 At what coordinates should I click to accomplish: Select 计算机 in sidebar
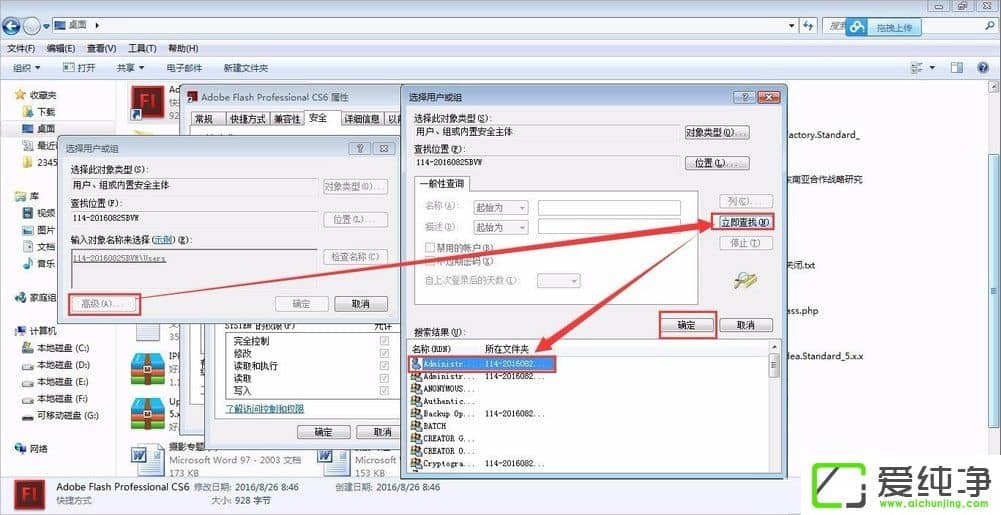(x=36, y=331)
